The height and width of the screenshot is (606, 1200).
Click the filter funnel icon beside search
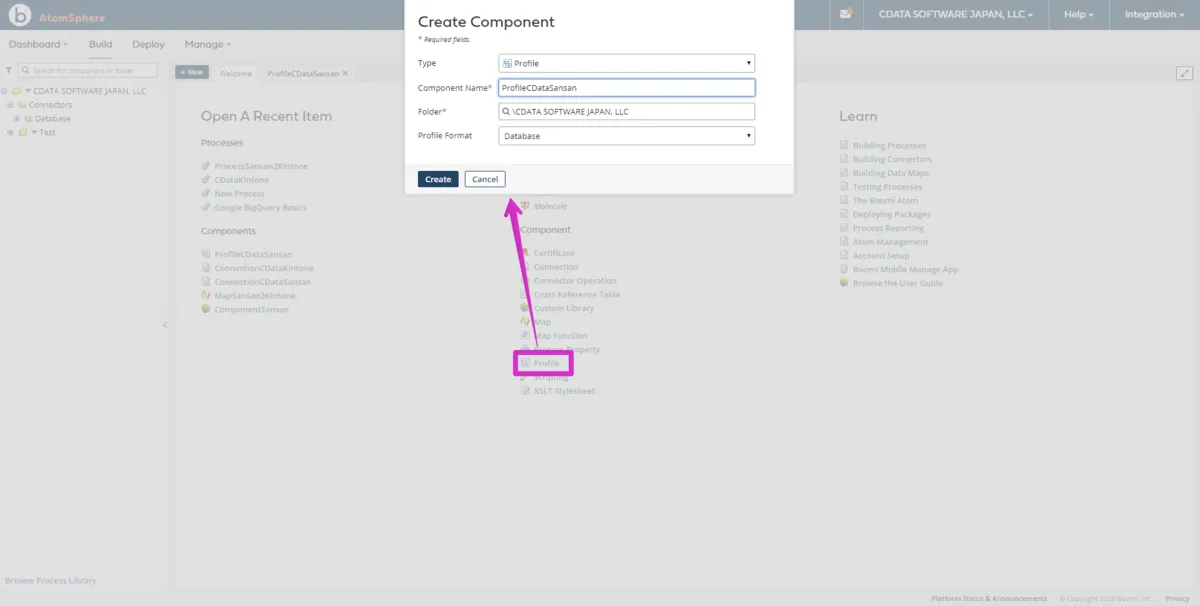(x=9, y=71)
